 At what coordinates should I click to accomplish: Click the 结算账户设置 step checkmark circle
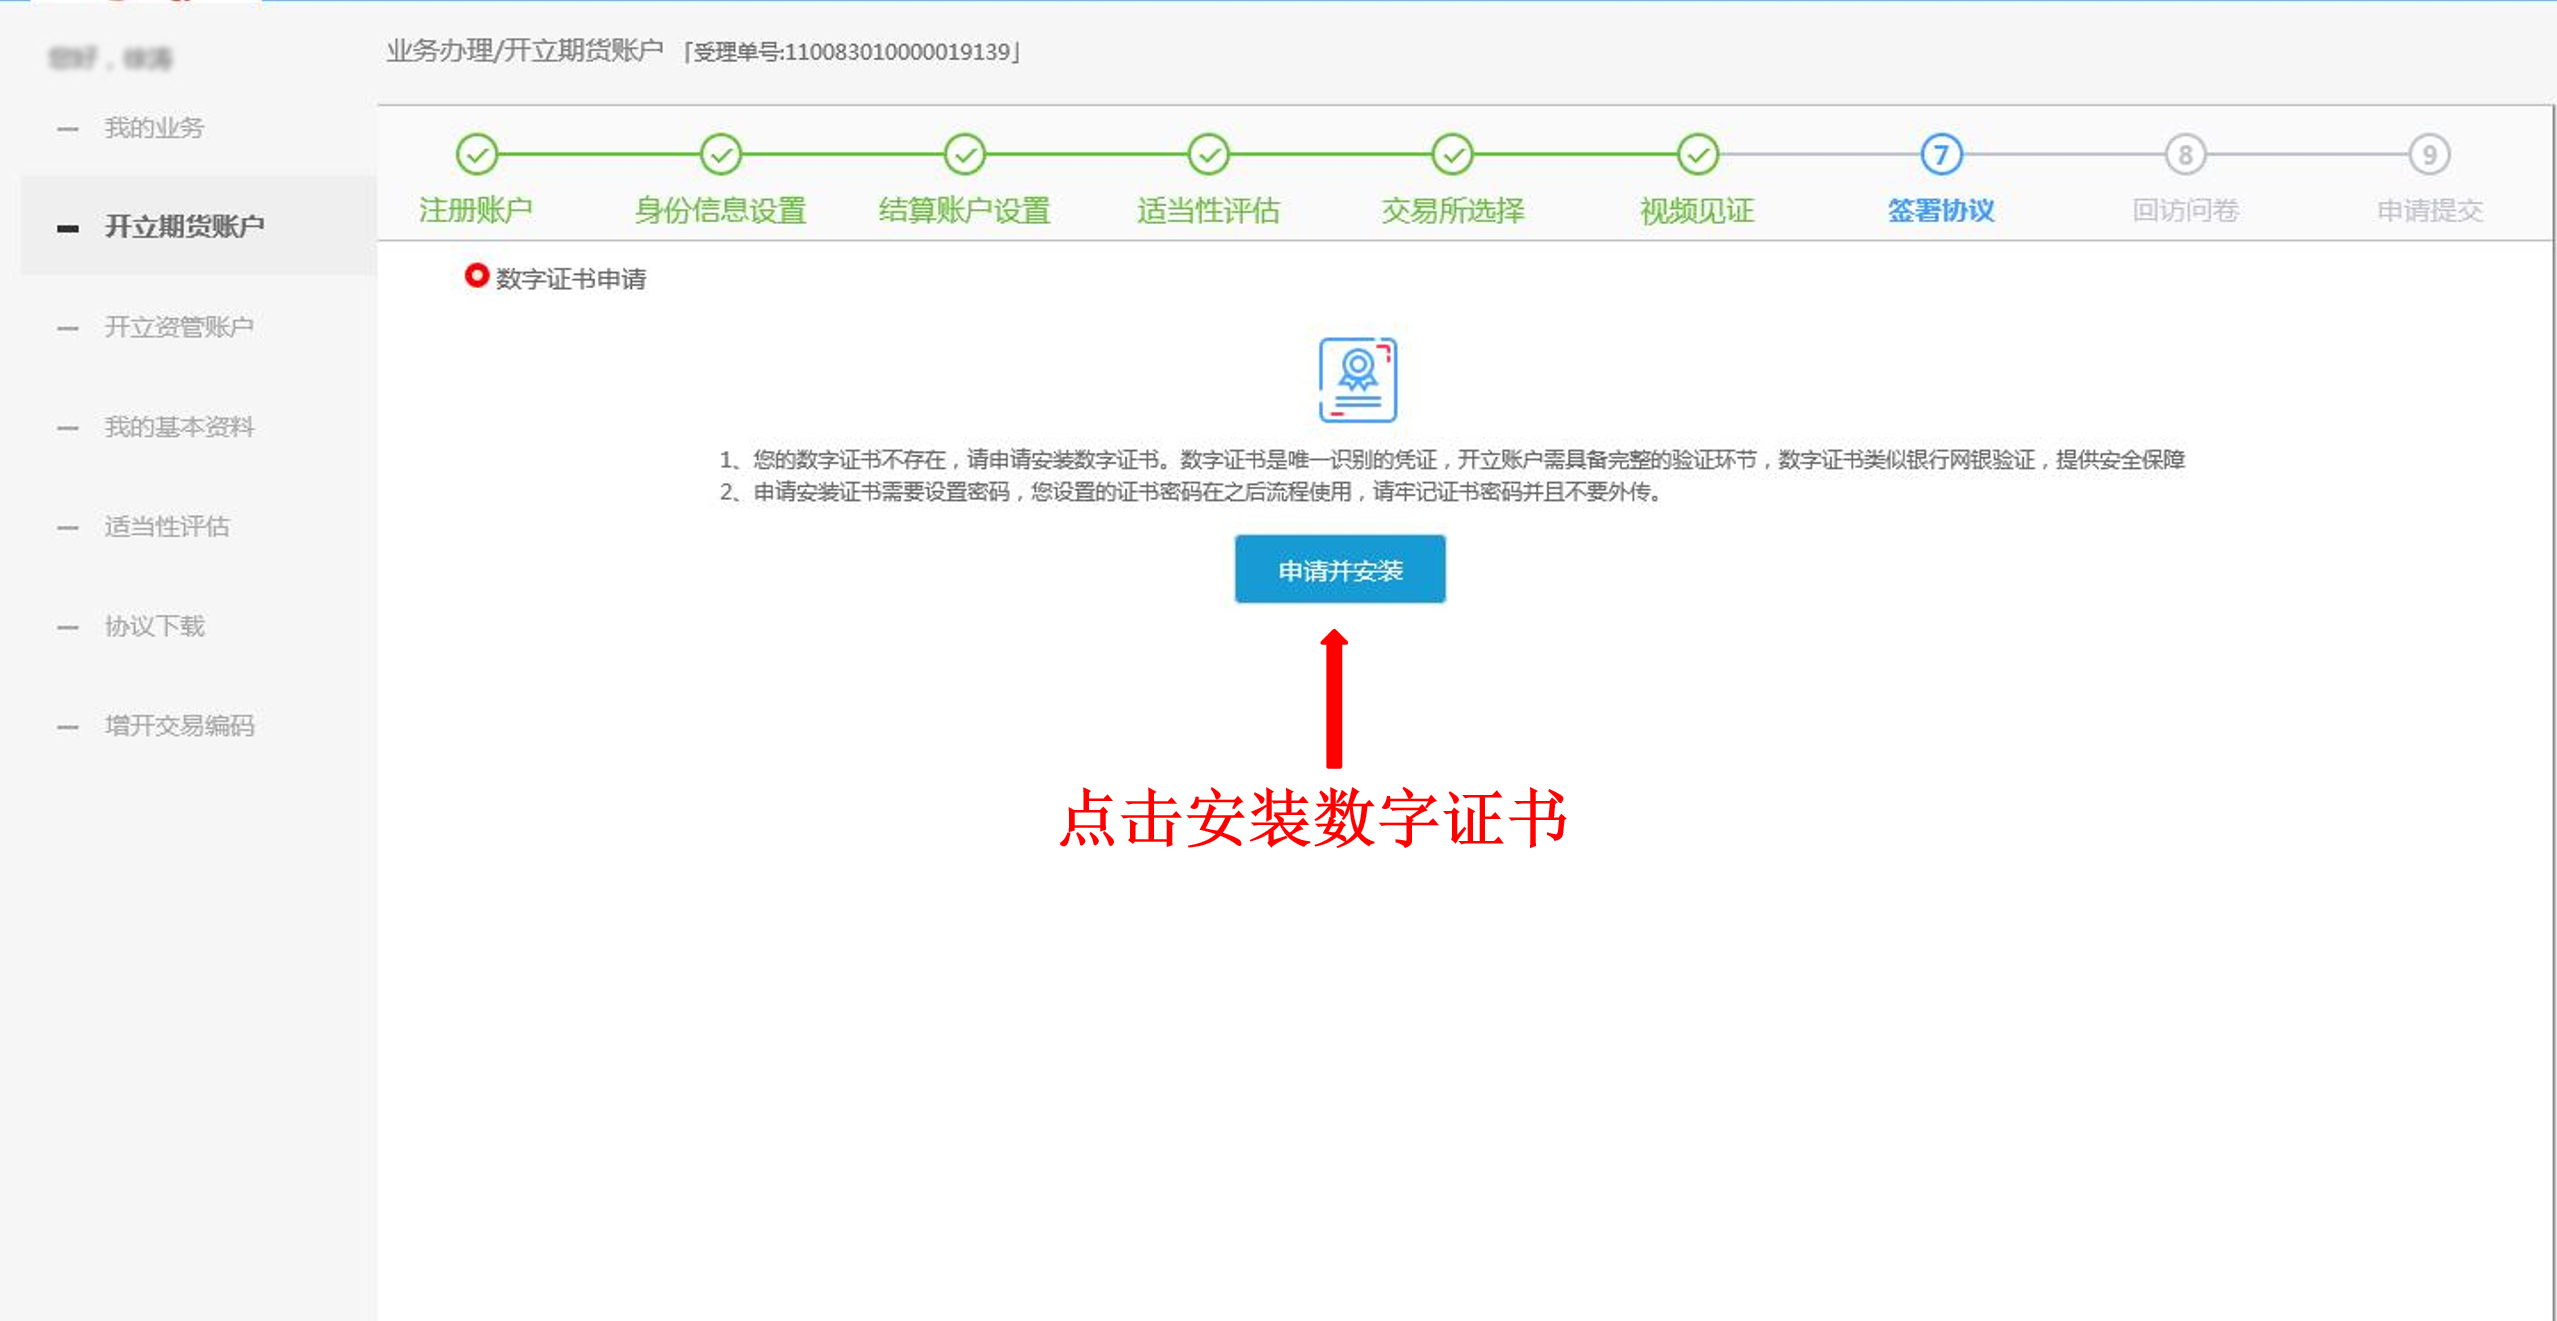click(x=964, y=155)
